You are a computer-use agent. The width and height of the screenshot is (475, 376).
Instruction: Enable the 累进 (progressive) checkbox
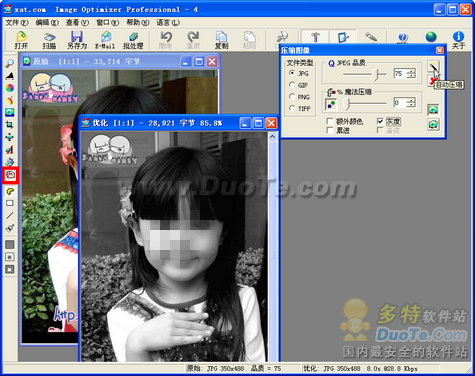point(330,130)
